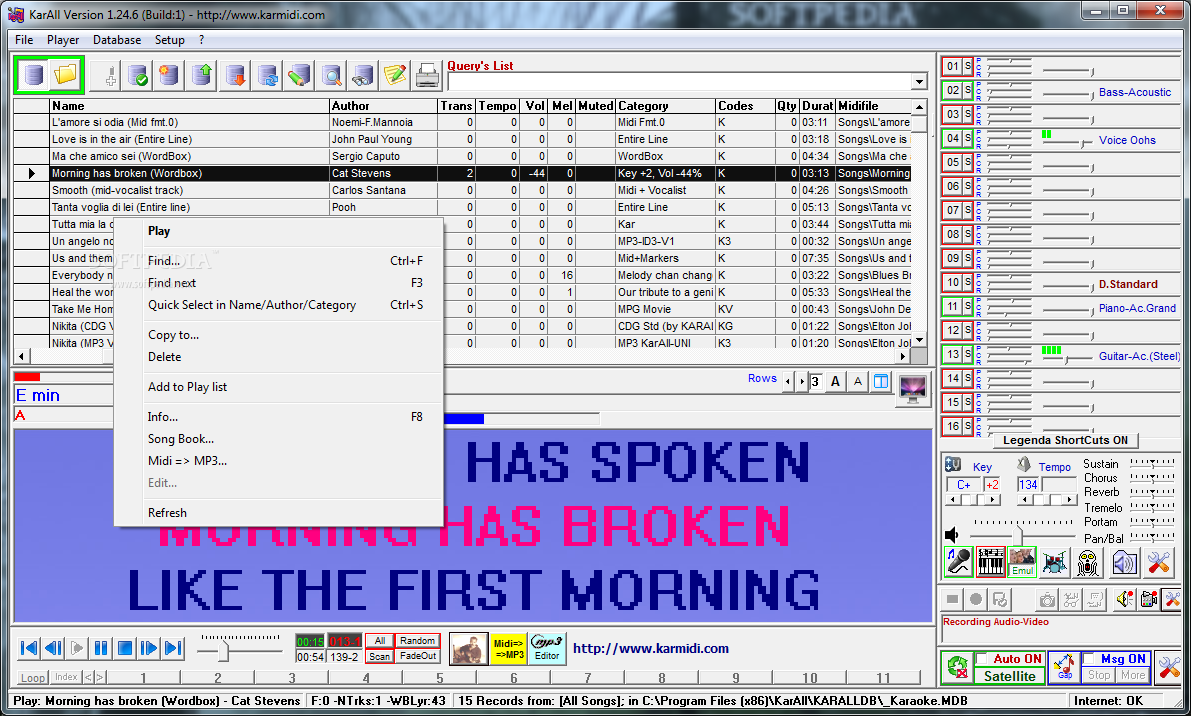Screen dimensions: 1191x716
Task: Click Rows decrease arrow
Action: coord(788,381)
